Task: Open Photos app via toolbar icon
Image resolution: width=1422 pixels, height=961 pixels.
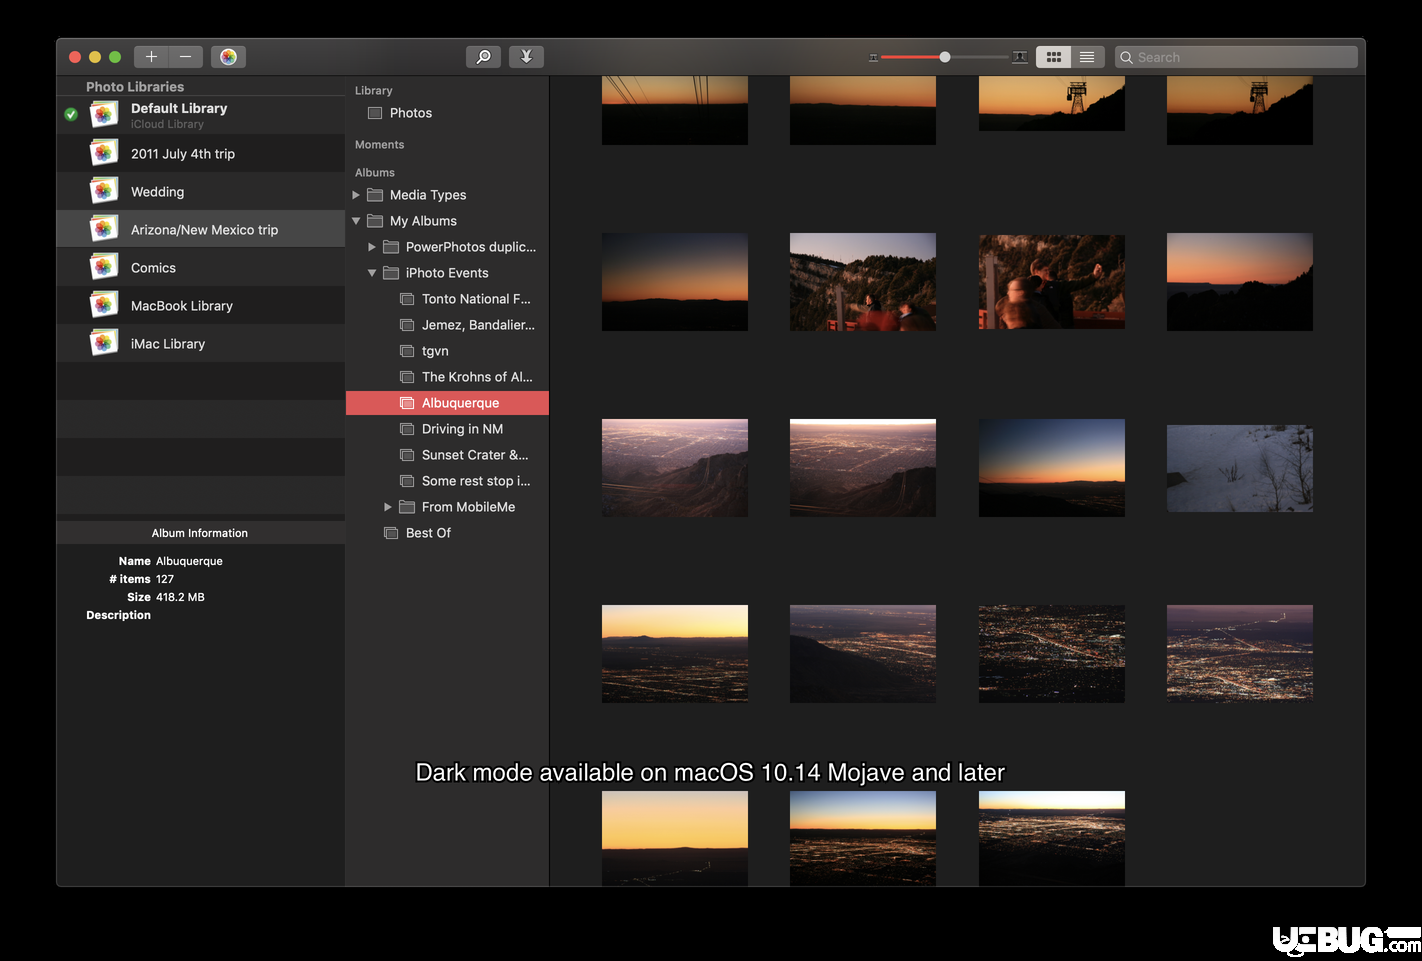Action: (x=228, y=57)
